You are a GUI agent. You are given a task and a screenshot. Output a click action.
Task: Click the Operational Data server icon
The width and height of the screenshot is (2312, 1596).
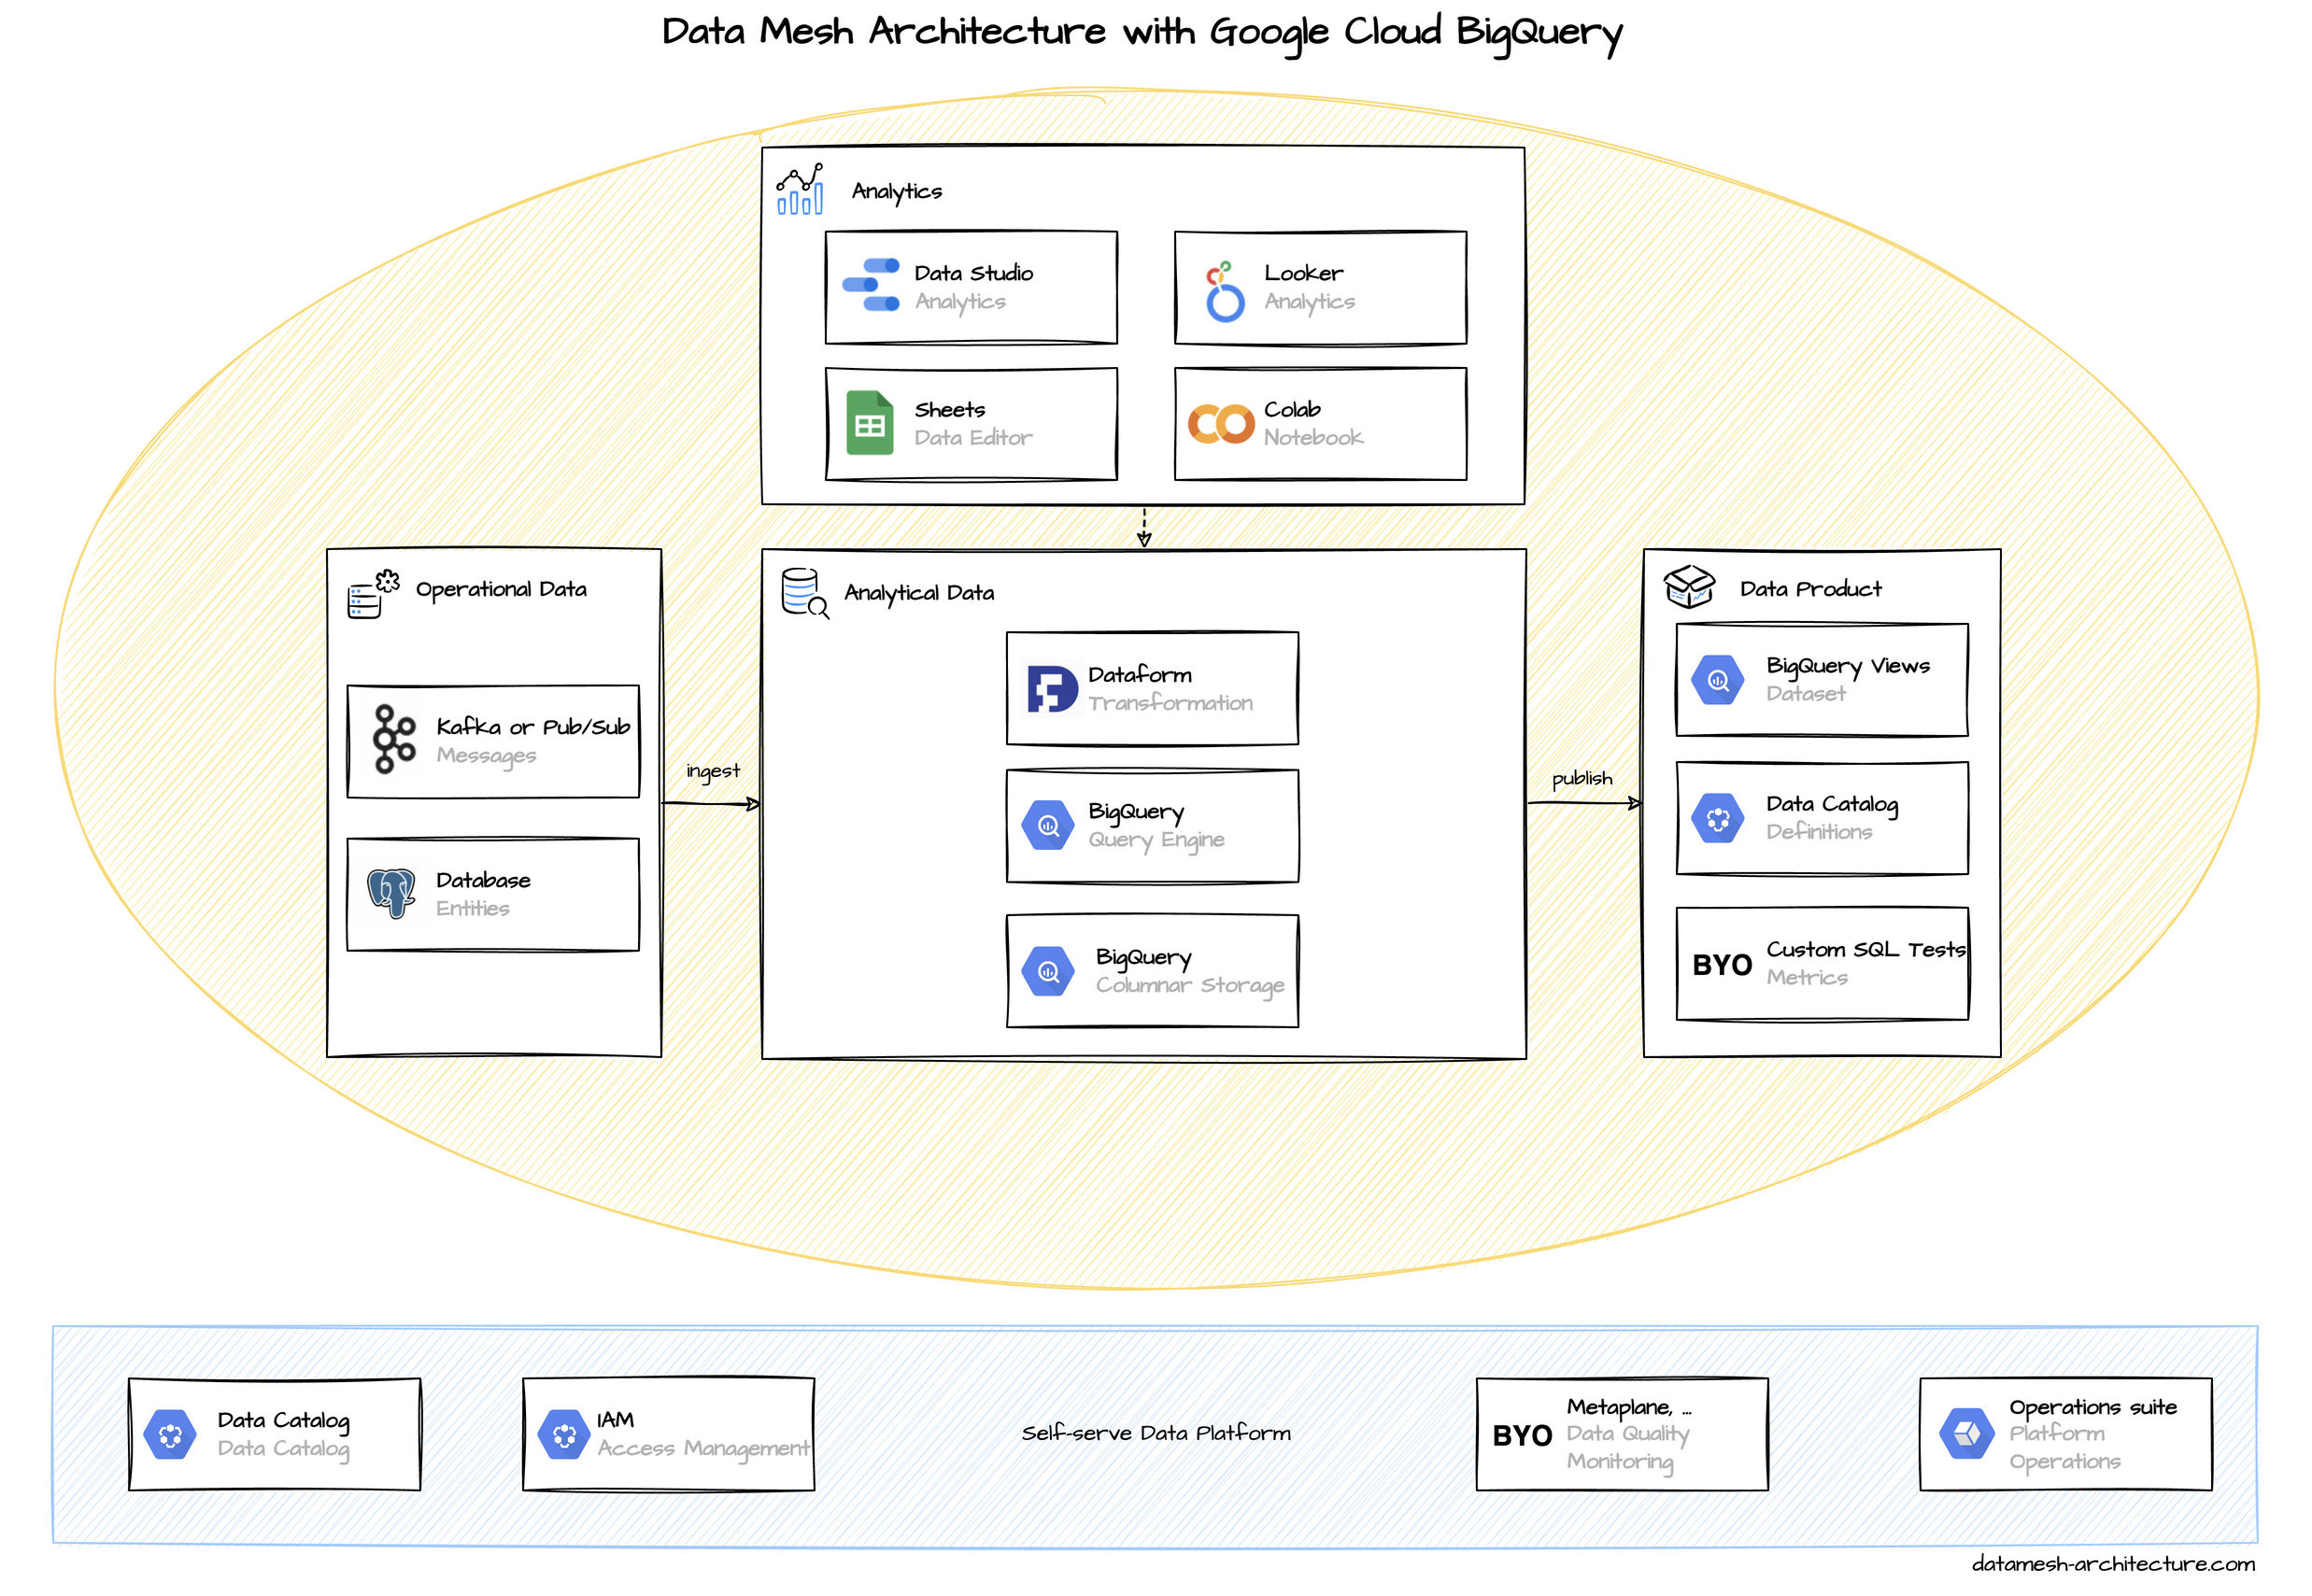[x=373, y=594]
